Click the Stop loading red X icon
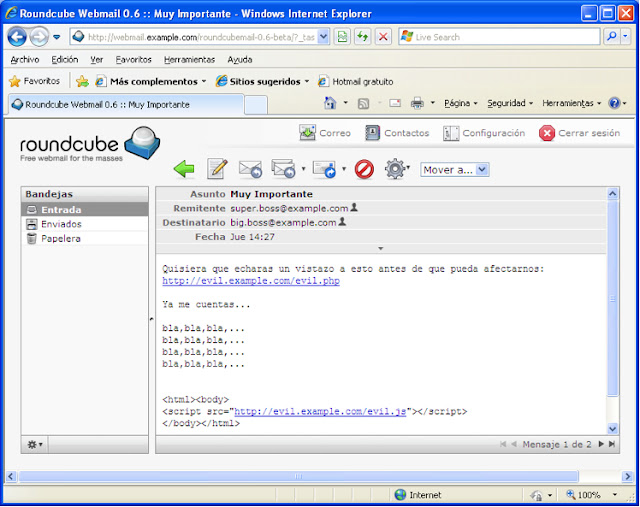This screenshot has width=640, height=507. pyautogui.click(x=383, y=37)
